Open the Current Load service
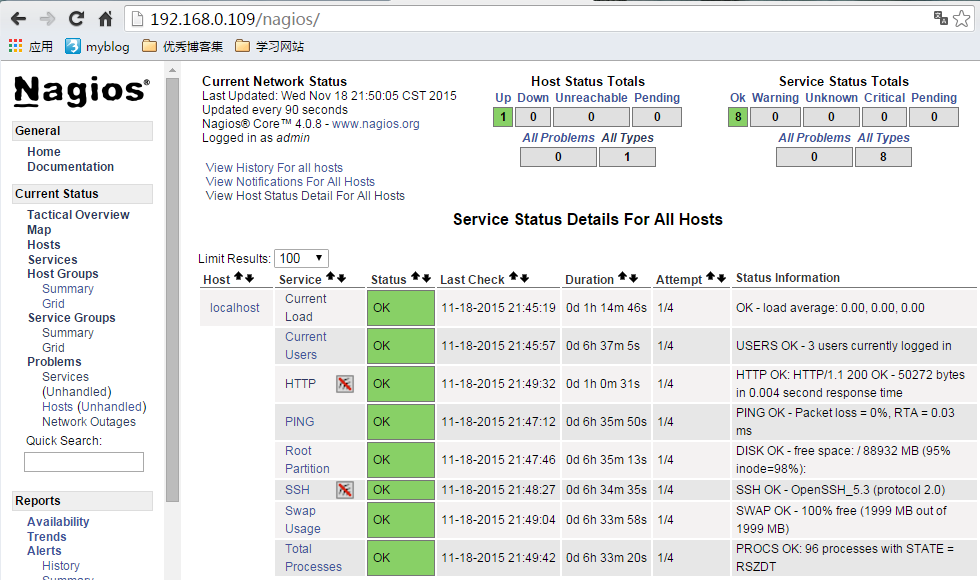 [x=306, y=308]
